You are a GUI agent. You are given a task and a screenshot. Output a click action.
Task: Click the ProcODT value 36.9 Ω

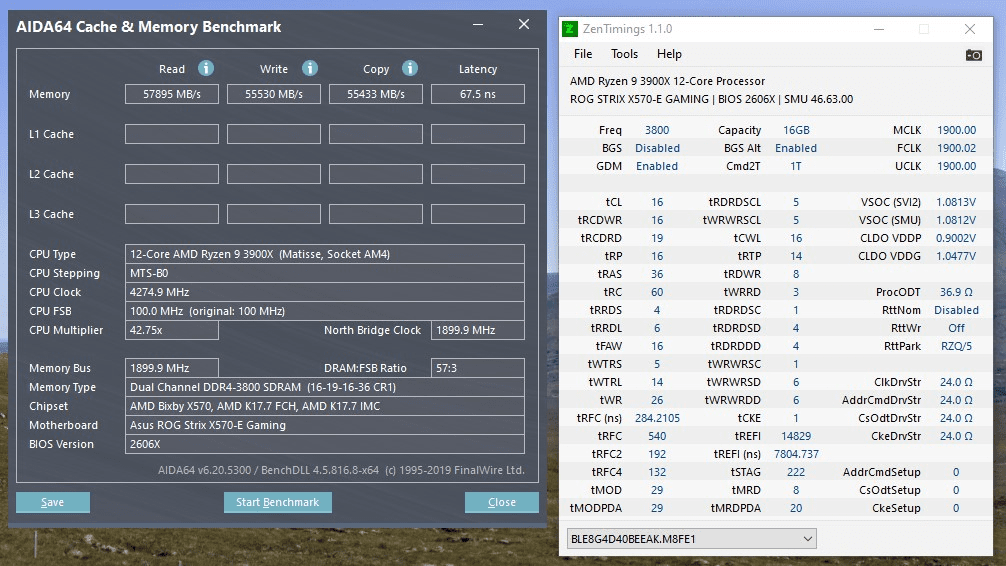click(x=956, y=291)
